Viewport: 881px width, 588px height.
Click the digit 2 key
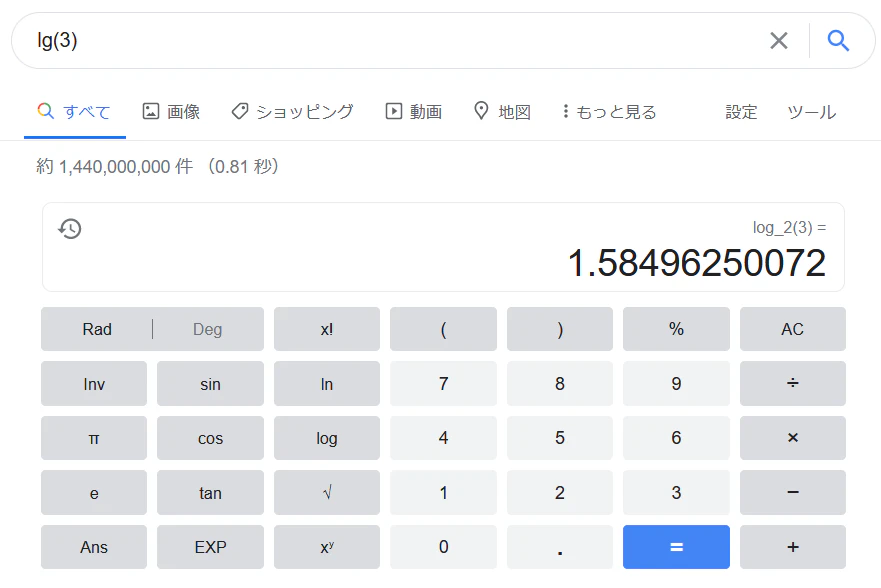coord(560,493)
